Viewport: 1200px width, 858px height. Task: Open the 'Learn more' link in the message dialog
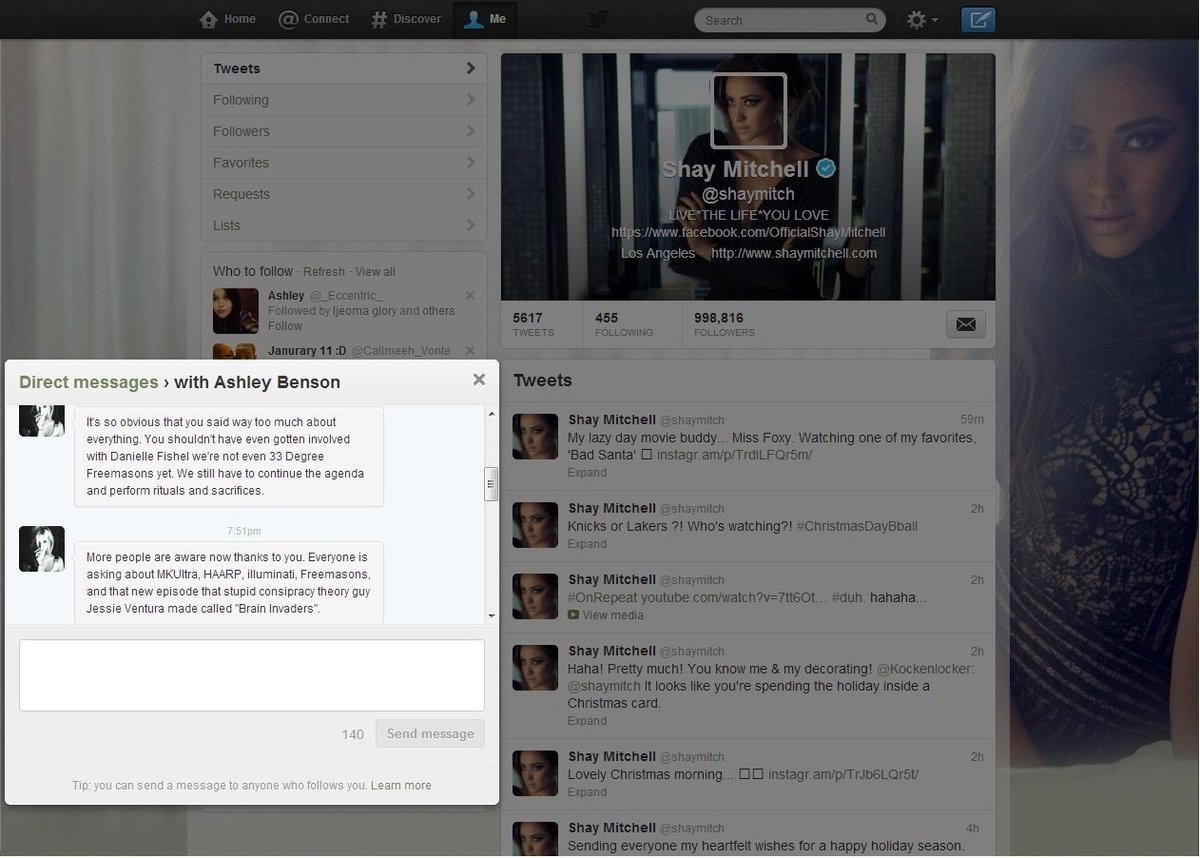401,785
